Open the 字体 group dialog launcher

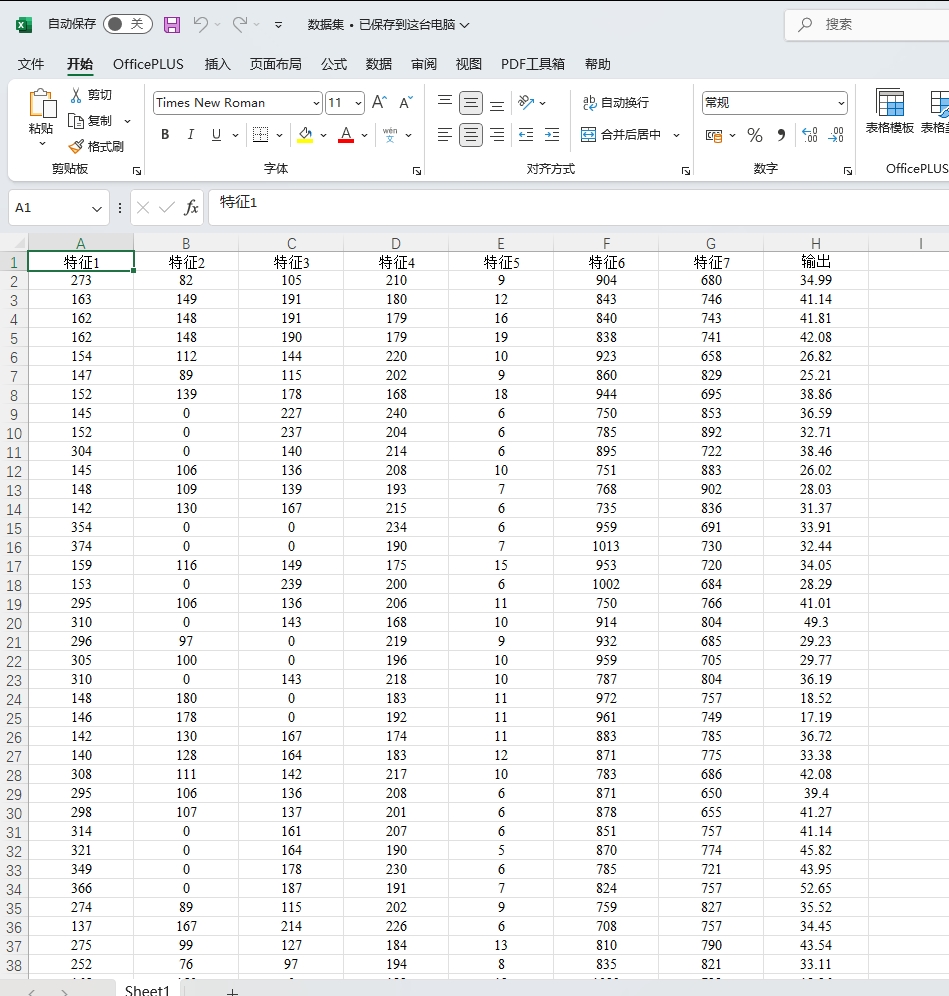pos(417,171)
